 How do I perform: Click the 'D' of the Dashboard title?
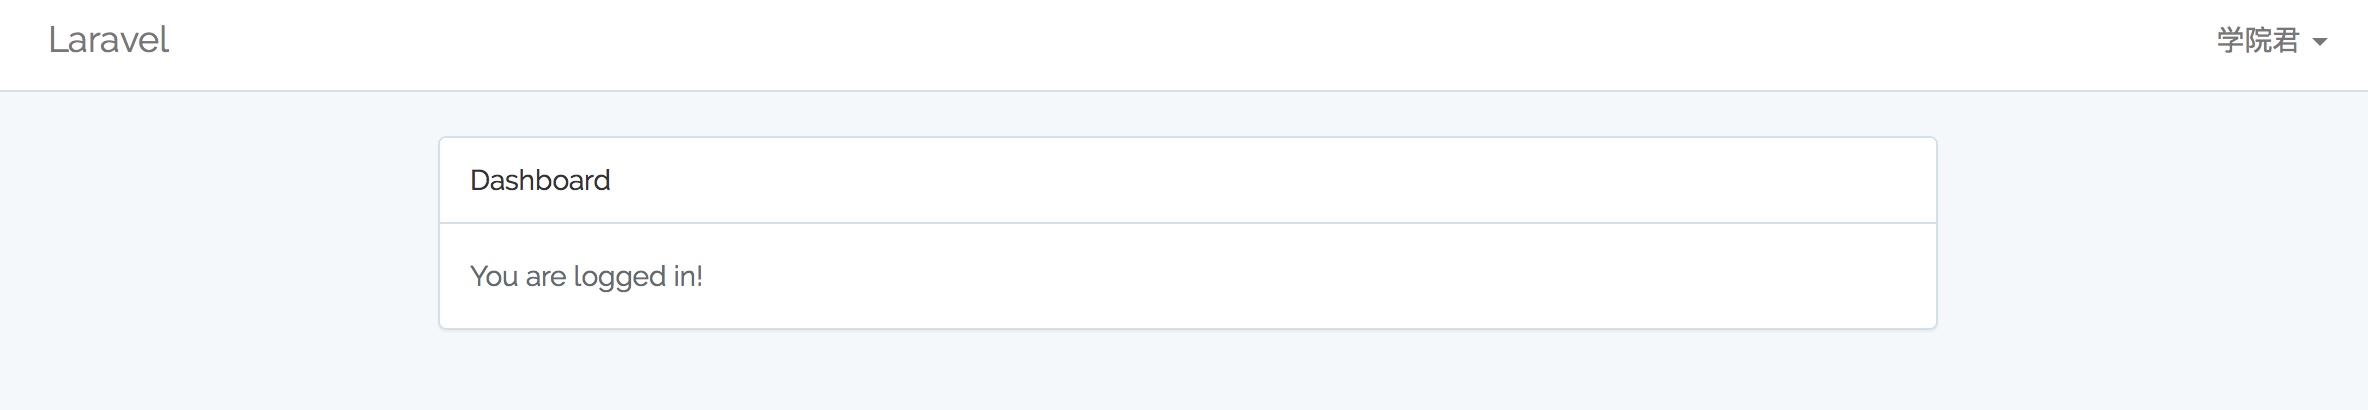point(479,180)
